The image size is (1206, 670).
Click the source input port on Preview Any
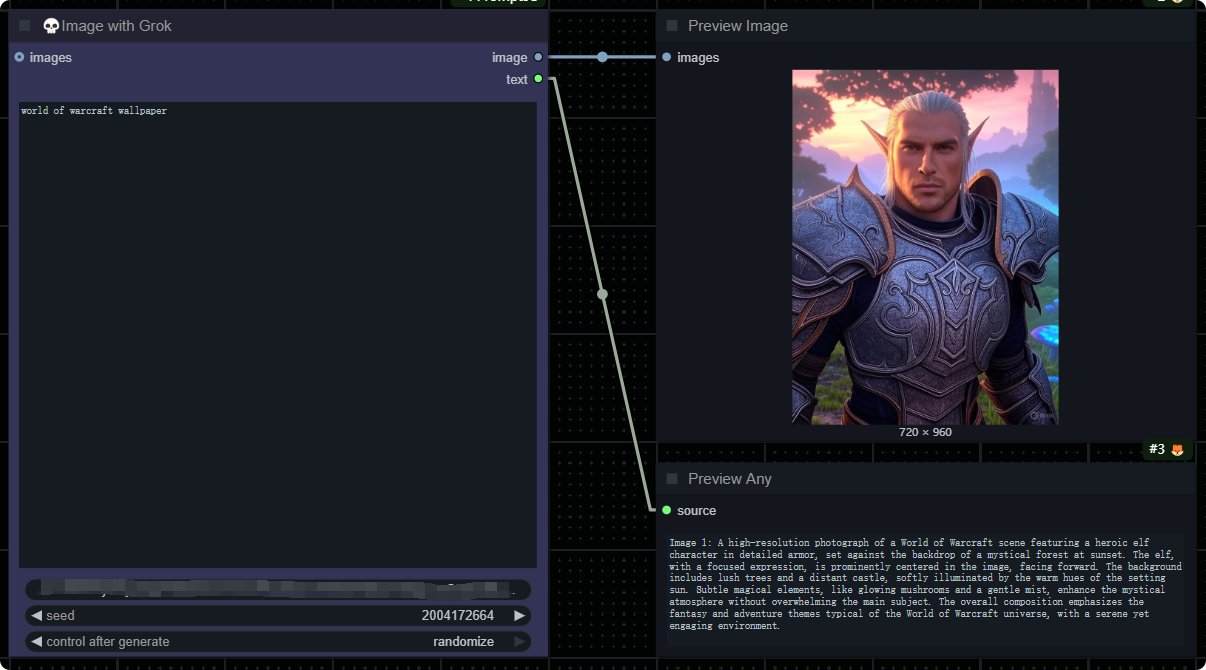(667, 510)
